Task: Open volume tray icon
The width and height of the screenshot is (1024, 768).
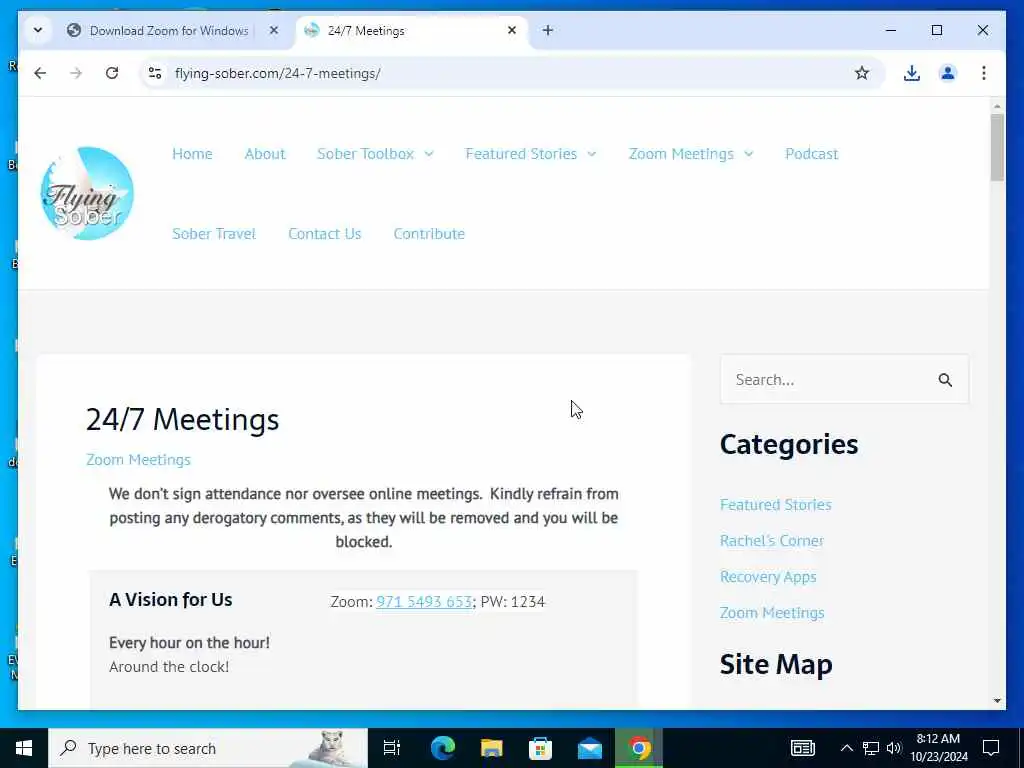Action: (x=894, y=748)
